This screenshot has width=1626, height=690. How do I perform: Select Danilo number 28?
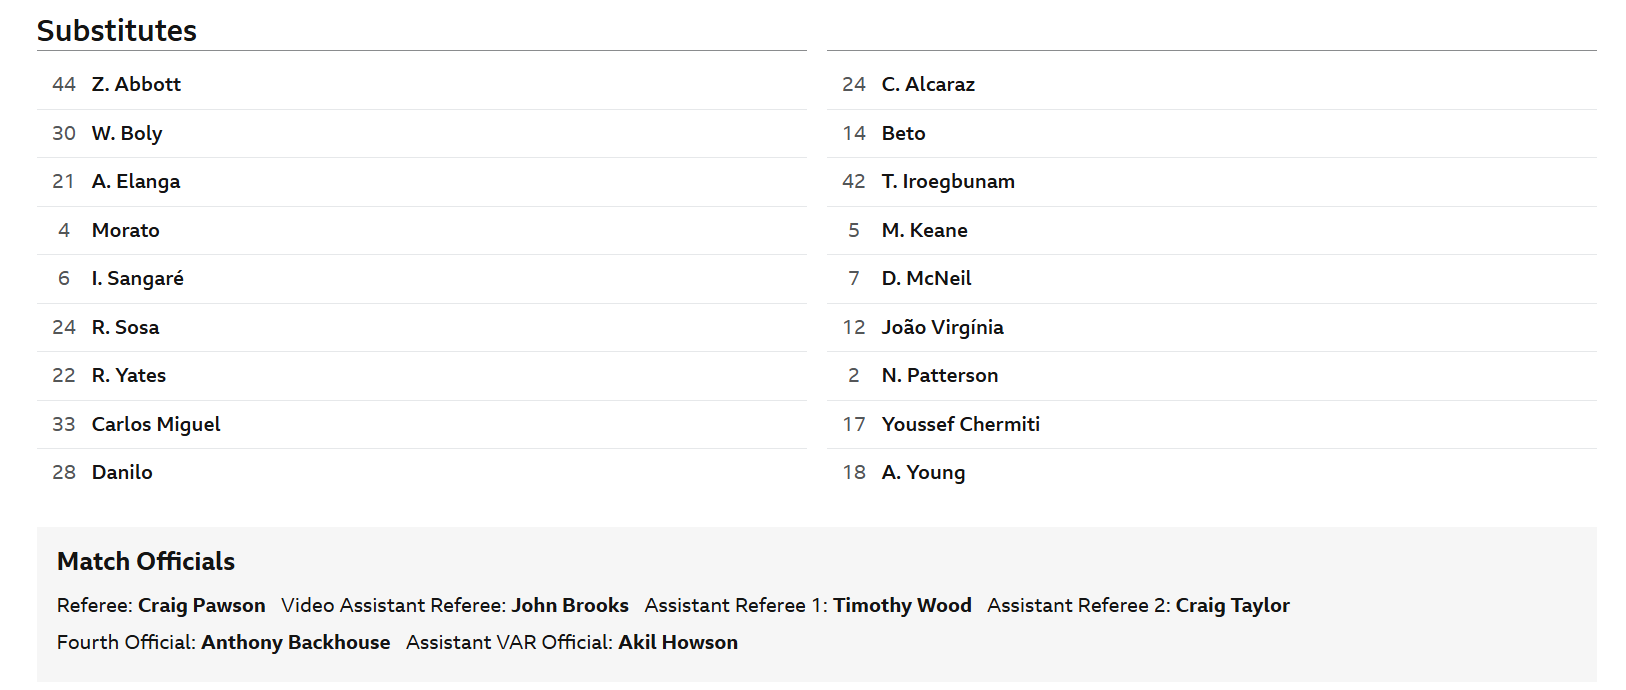[421, 473]
